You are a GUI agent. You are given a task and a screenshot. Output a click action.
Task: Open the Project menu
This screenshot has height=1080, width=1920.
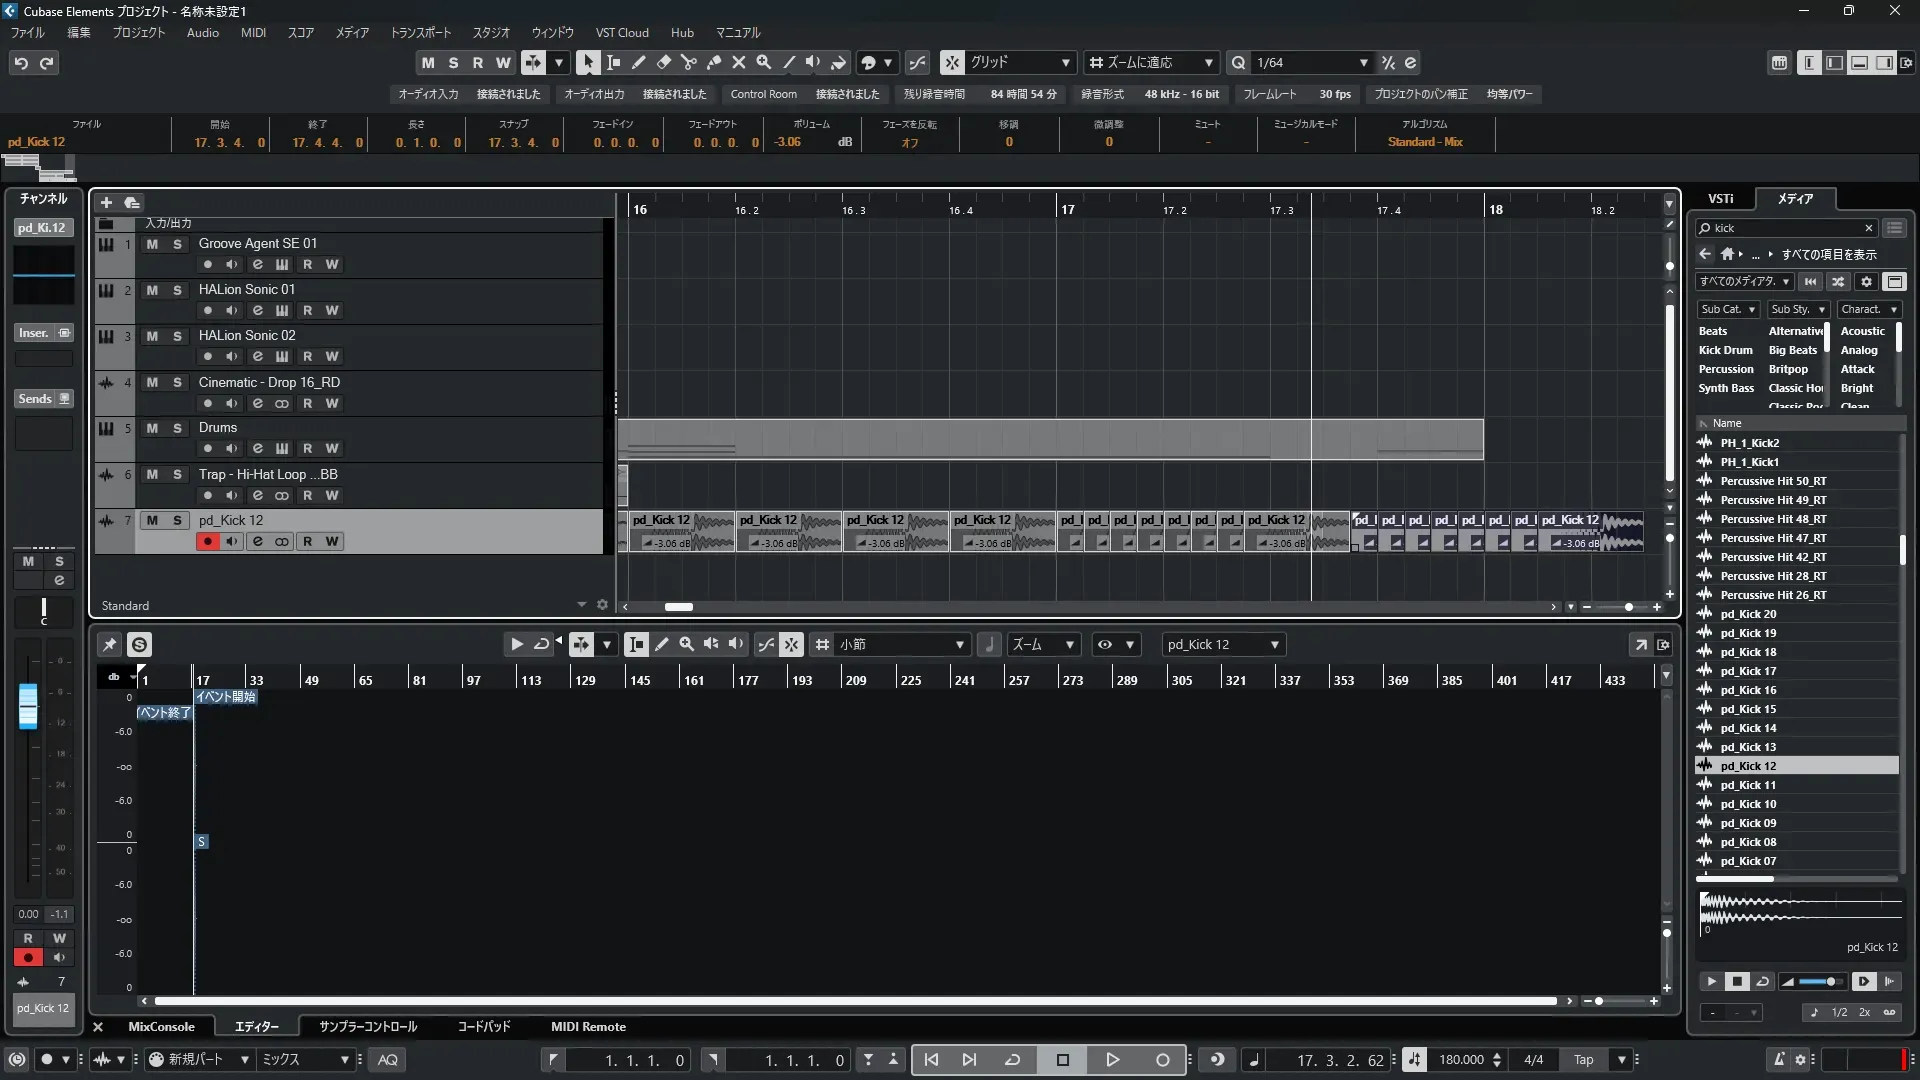pos(138,33)
